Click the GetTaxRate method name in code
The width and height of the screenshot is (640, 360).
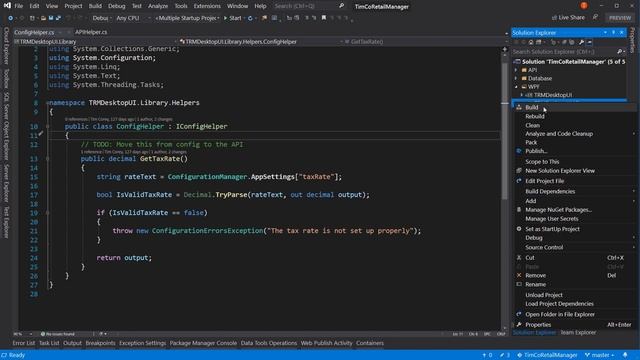[x=160, y=159]
